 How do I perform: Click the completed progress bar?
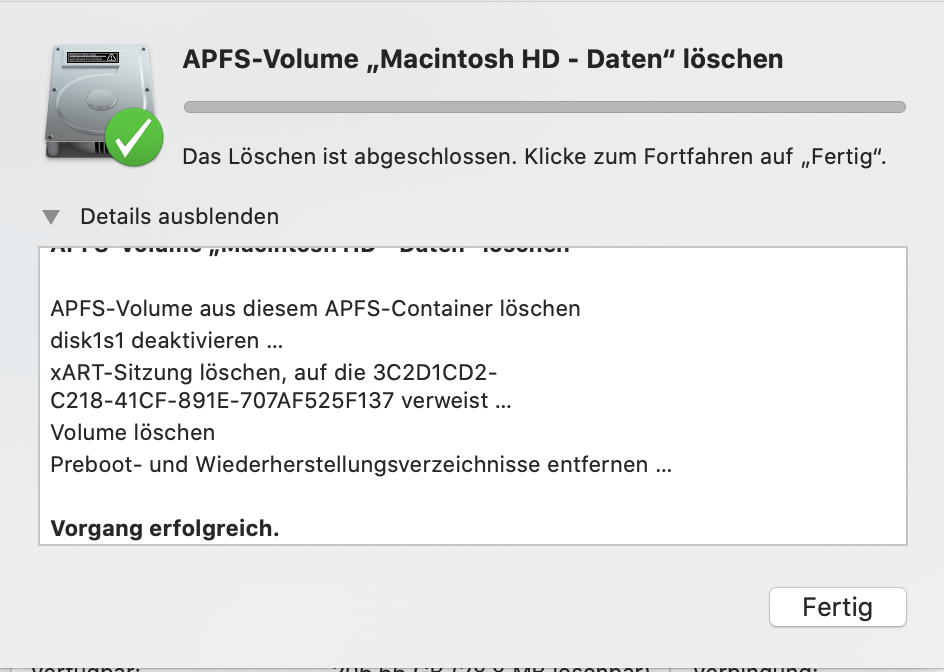pos(545,107)
